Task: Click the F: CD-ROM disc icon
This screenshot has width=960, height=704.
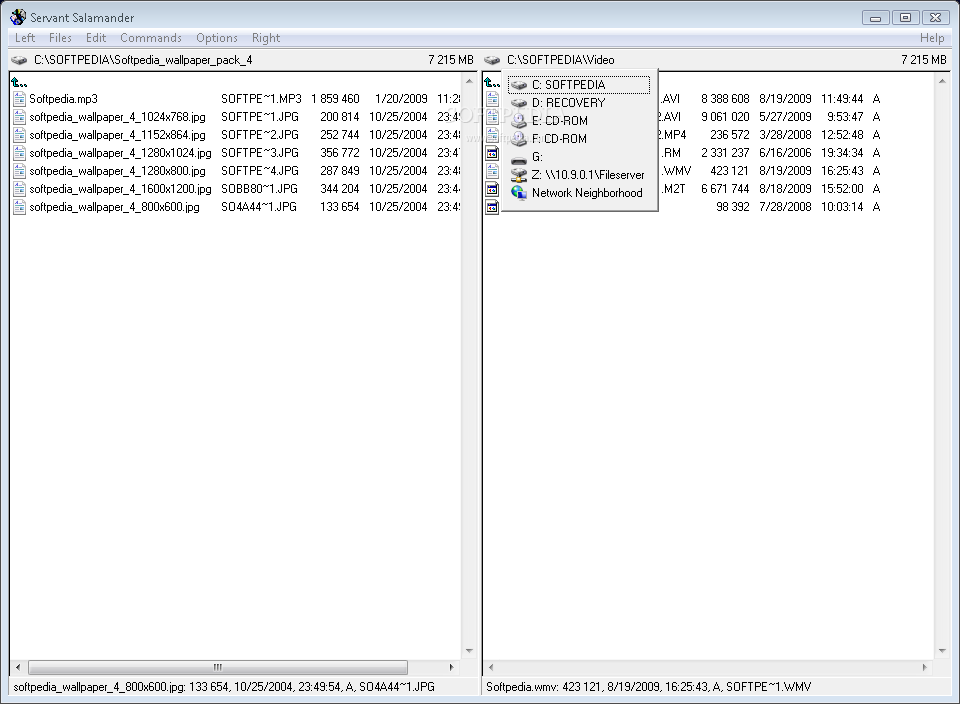Action: (519, 139)
